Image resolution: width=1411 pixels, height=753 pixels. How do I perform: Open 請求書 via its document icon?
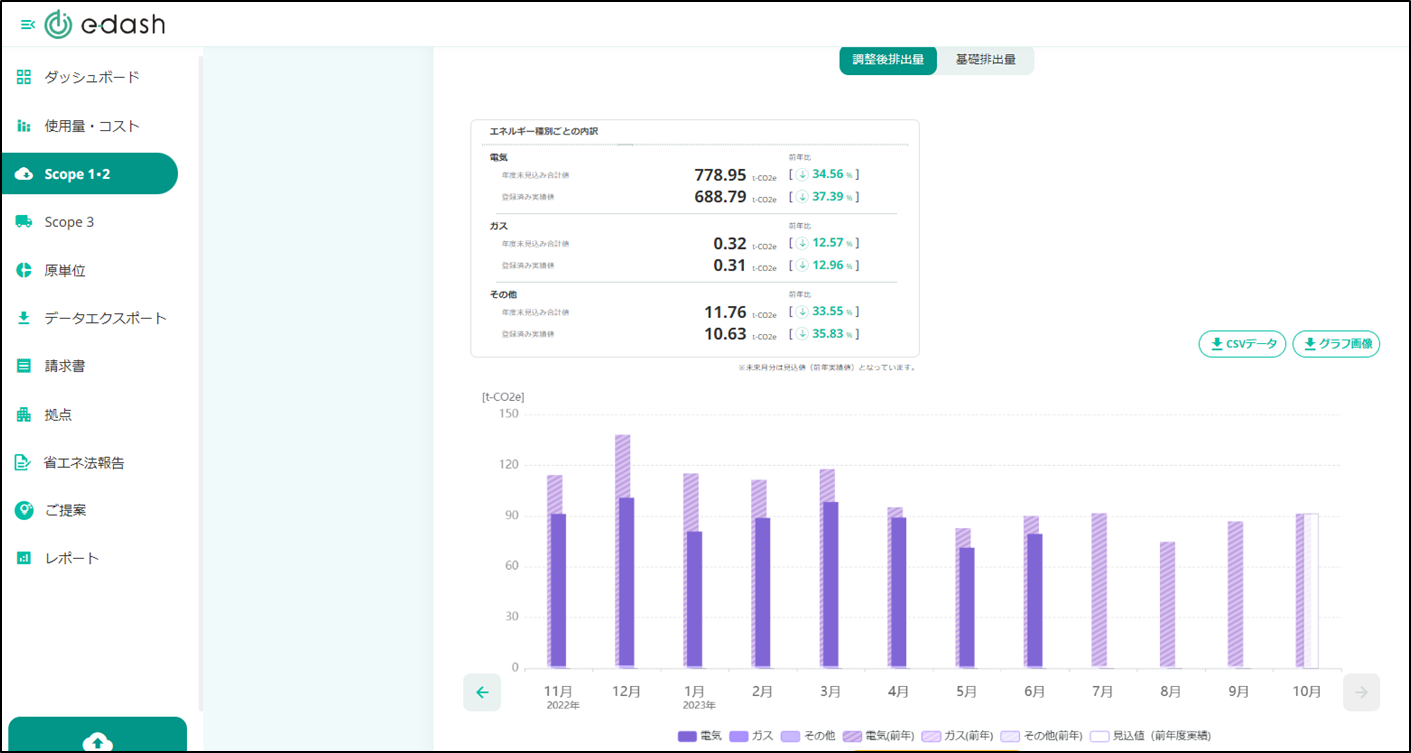pyautogui.click(x=24, y=366)
